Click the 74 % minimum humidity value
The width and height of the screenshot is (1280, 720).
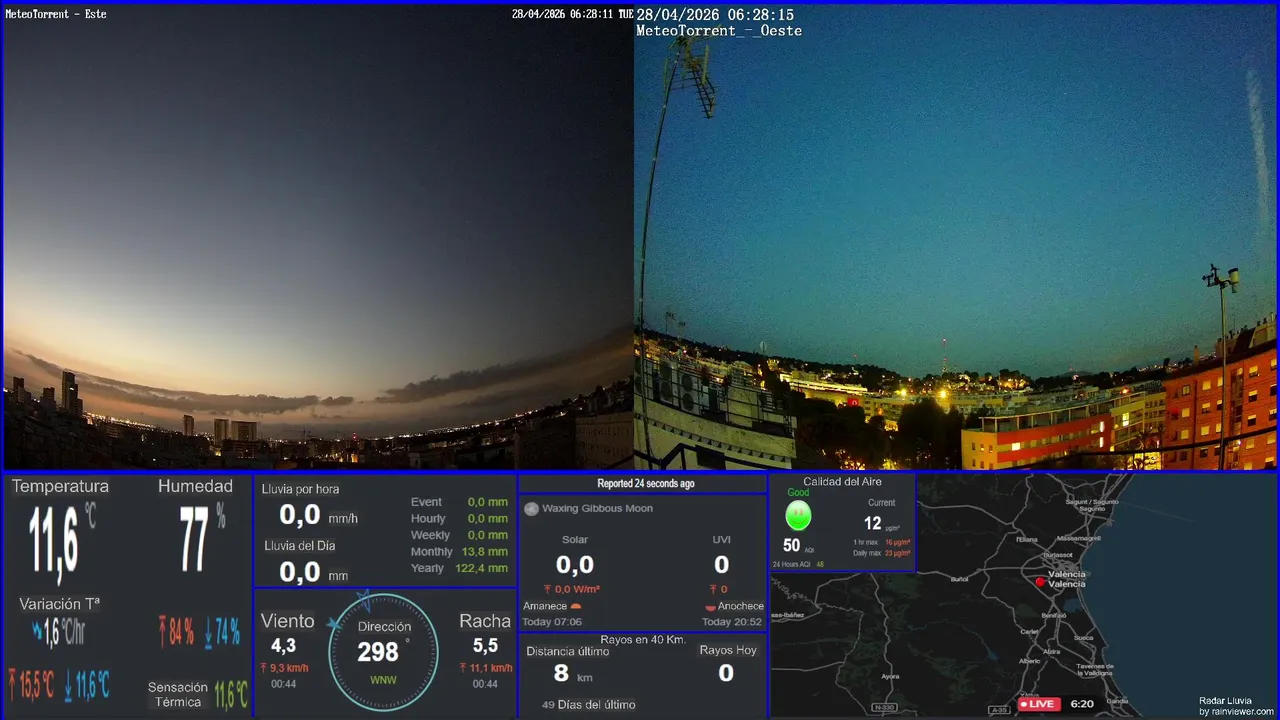pyautogui.click(x=222, y=632)
